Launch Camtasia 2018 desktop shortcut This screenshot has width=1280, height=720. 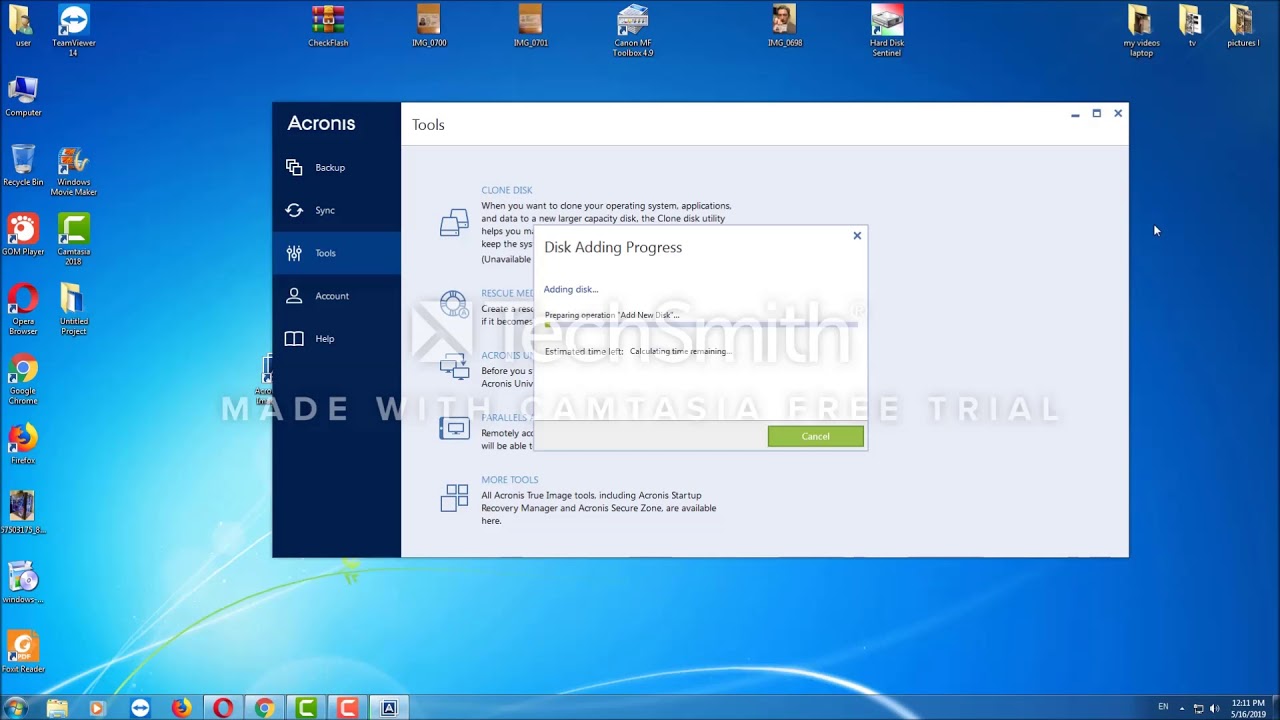point(73,240)
